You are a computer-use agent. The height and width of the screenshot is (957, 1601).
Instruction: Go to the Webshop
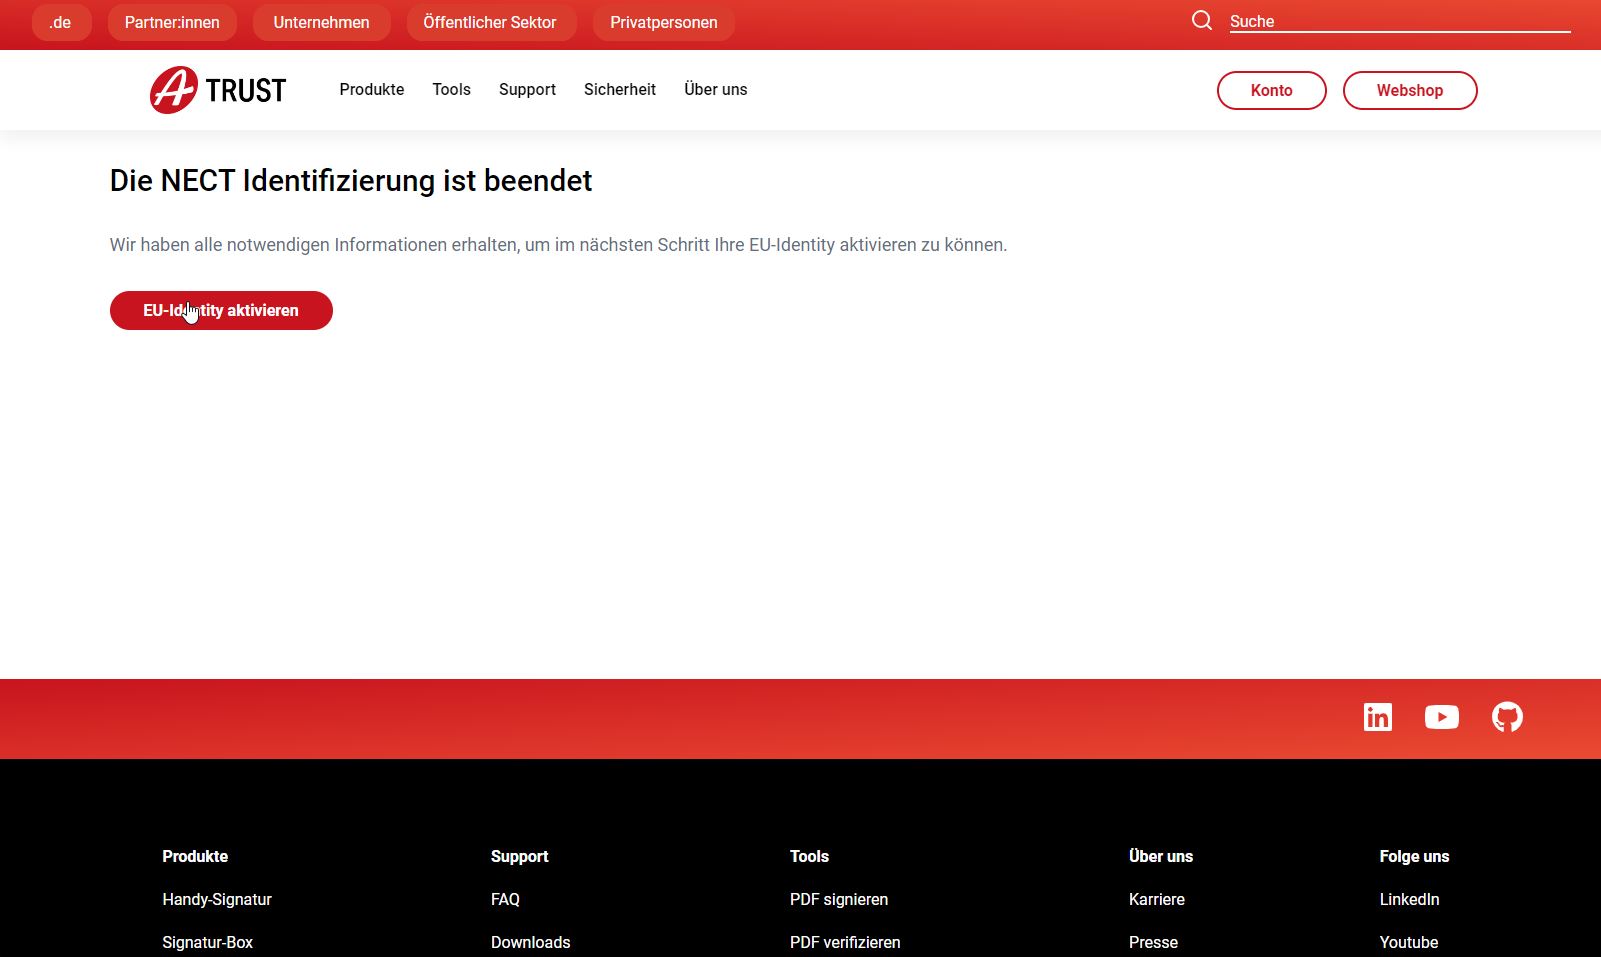click(1409, 90)
